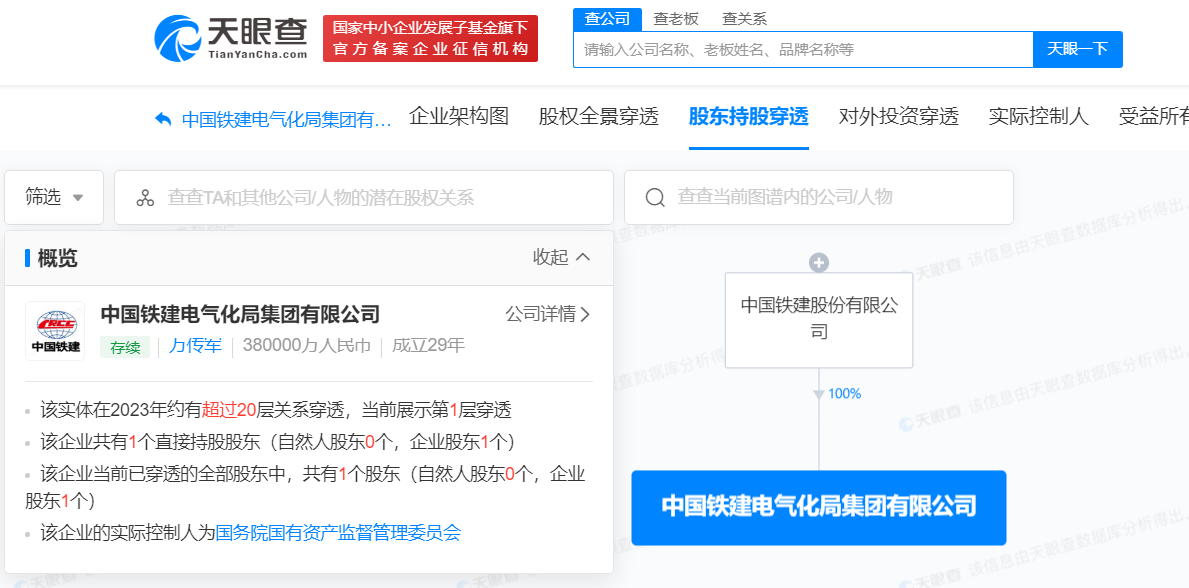Select the blue 中国铁建电气化局集团有限公司 node
Image resolution: width=1189 pixels, height=588 pixels.
tap(819, 508)
